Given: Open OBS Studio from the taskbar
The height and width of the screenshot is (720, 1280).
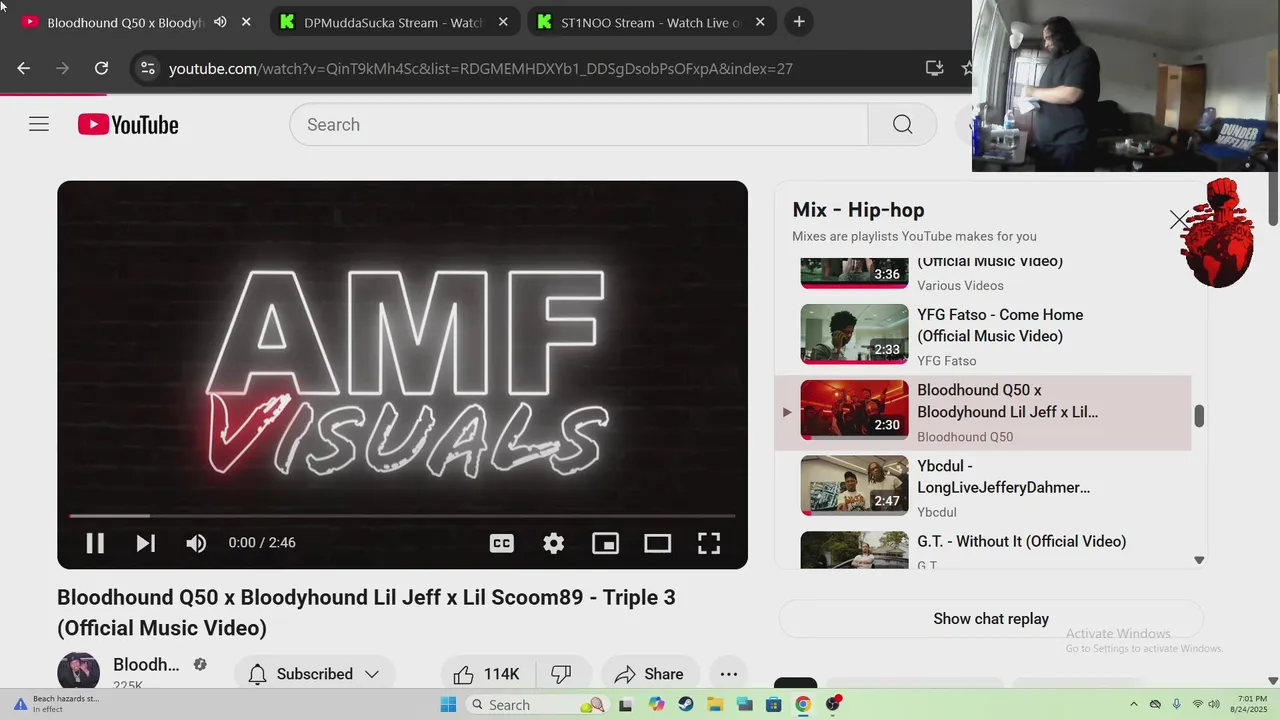Looking at the screenshot, I should point(833,704).
